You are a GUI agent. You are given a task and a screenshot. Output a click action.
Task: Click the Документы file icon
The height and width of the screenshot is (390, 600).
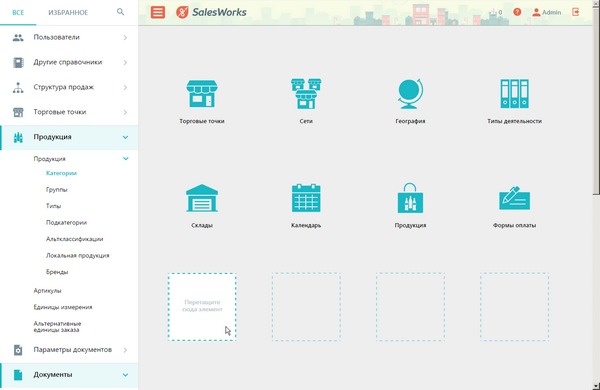(18, 375)
